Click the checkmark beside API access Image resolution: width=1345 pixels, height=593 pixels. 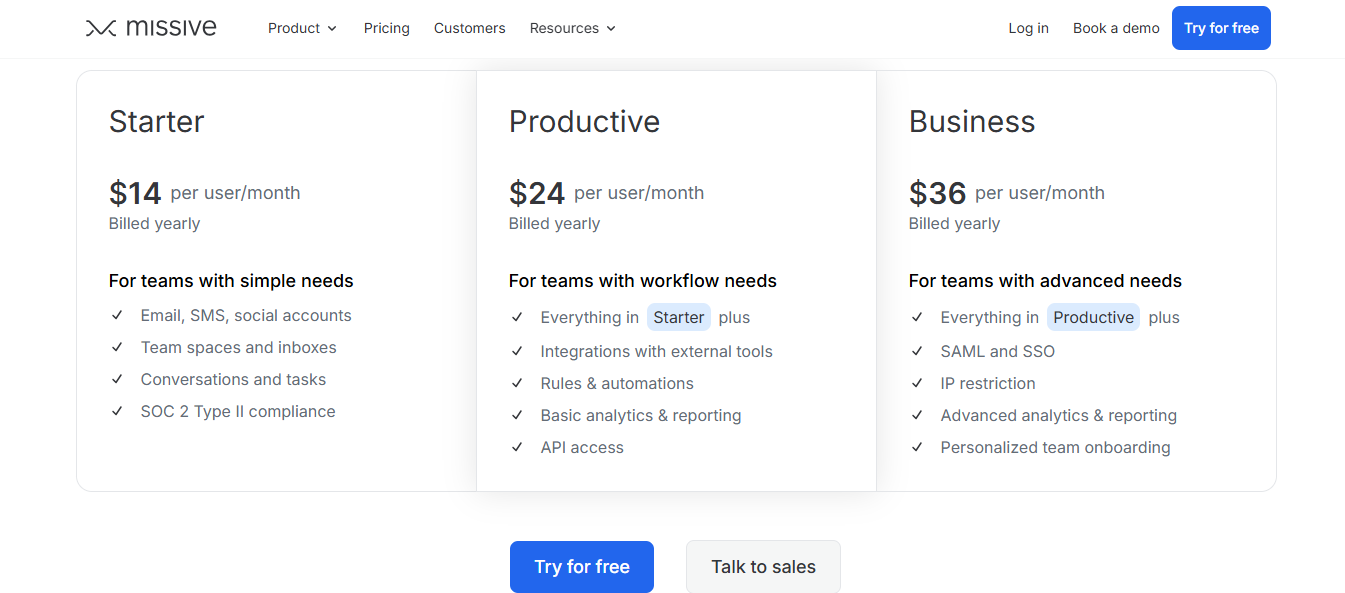[x=518, y=447]
